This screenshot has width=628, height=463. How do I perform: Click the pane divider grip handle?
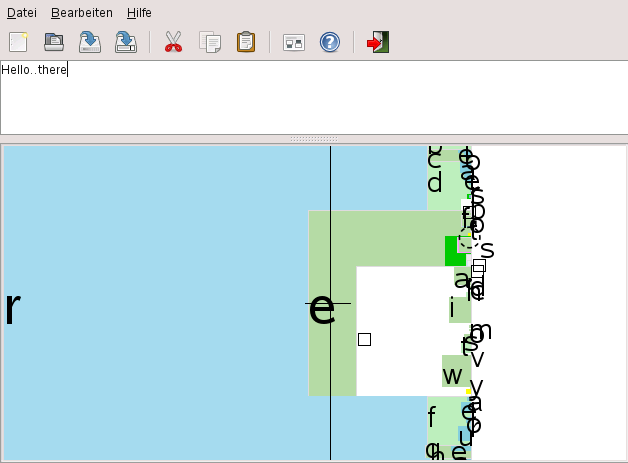314,139
